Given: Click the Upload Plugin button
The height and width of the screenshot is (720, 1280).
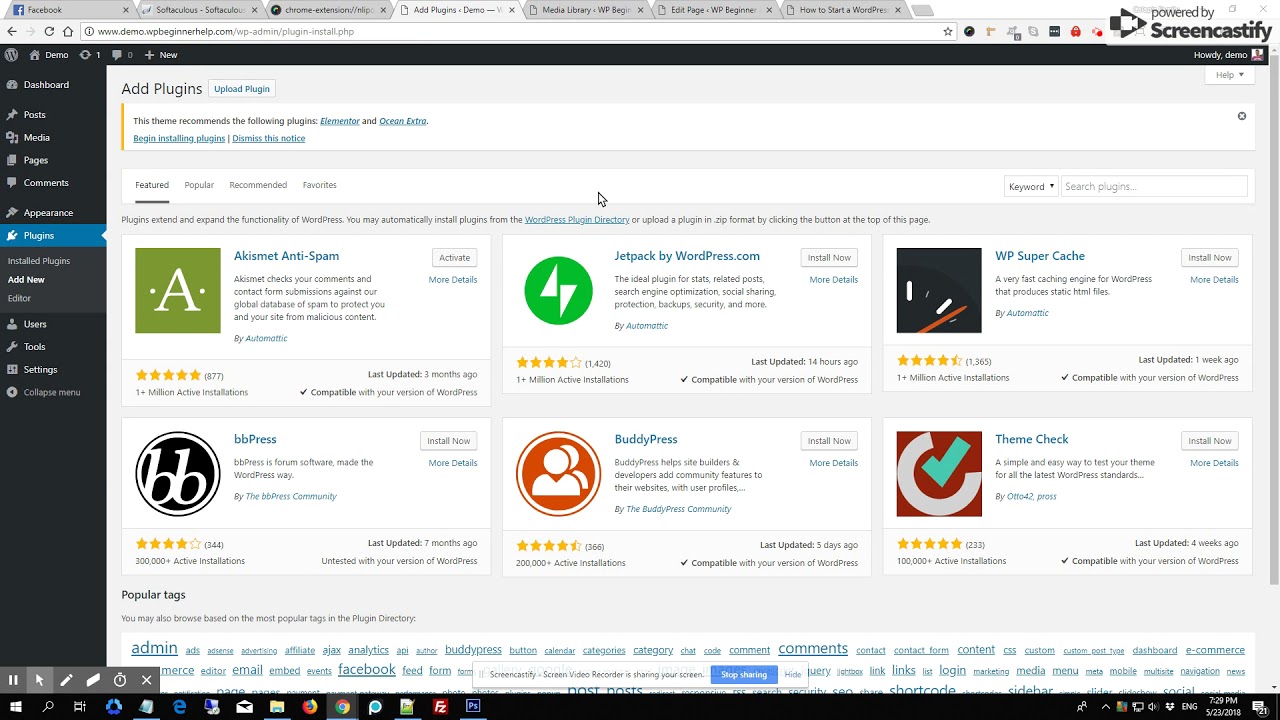Looking at the screenshot, I should [x=242, y=89].
